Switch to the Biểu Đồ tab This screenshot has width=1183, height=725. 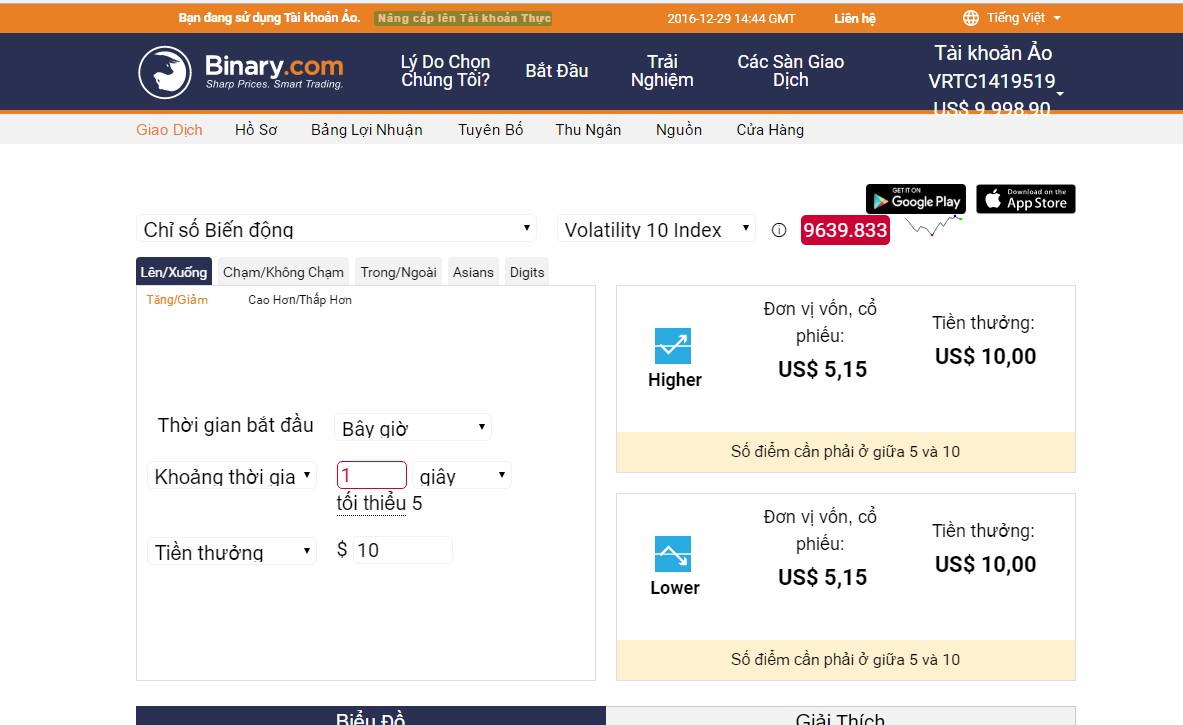(x=370, y=716)
